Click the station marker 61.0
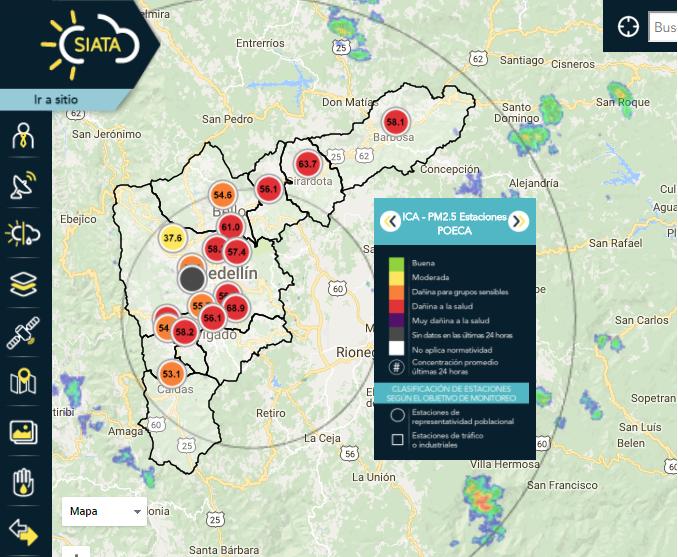Viewport: 678px width, 557px height. coord(230,227)
